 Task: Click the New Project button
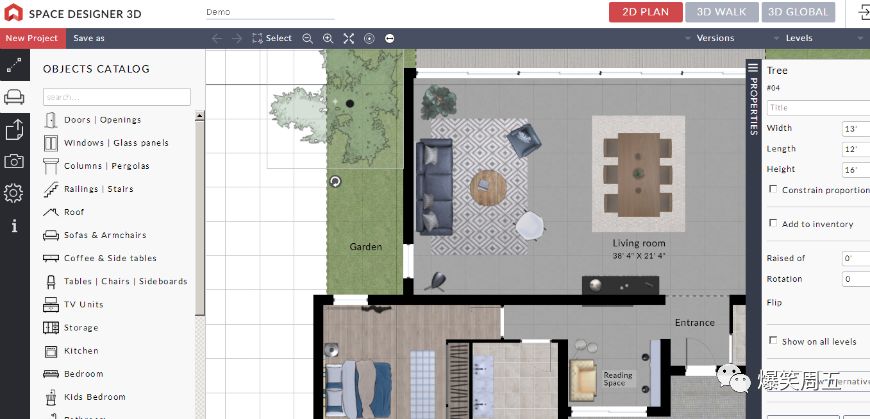32,38
